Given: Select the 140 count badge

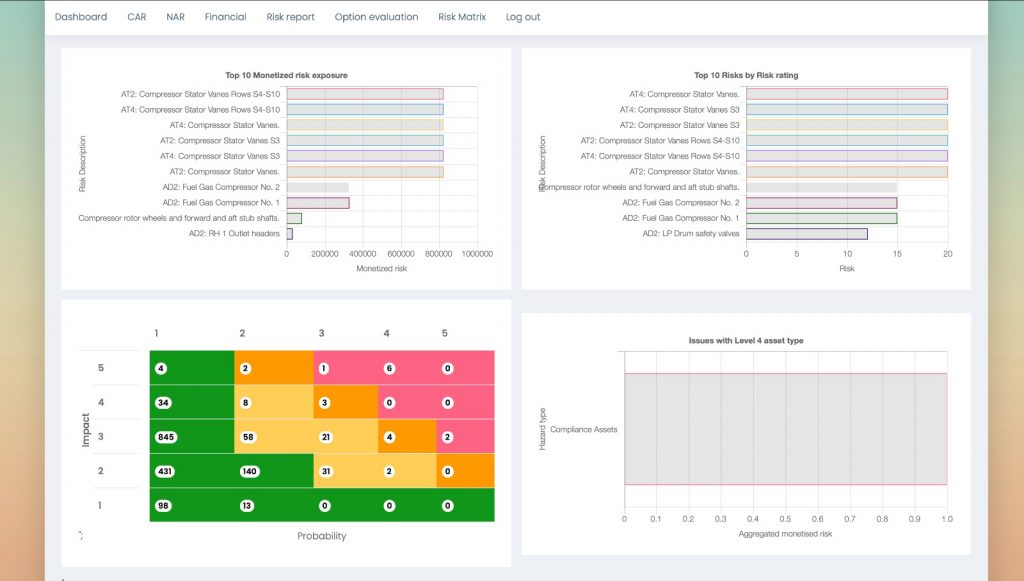Looking at the screenshot, I should tap(249, 471).
